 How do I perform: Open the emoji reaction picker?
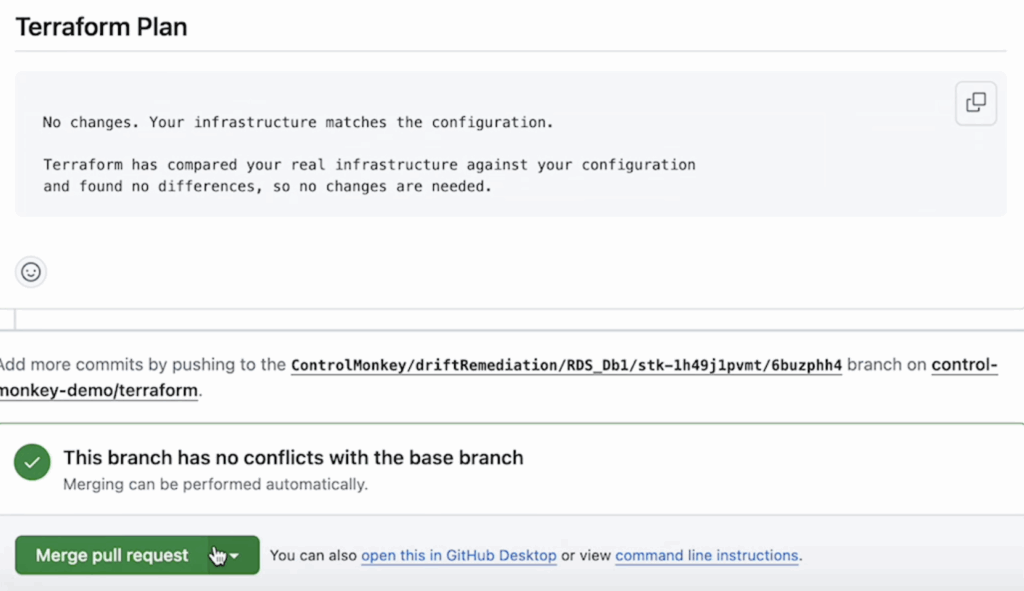point(31,271)
